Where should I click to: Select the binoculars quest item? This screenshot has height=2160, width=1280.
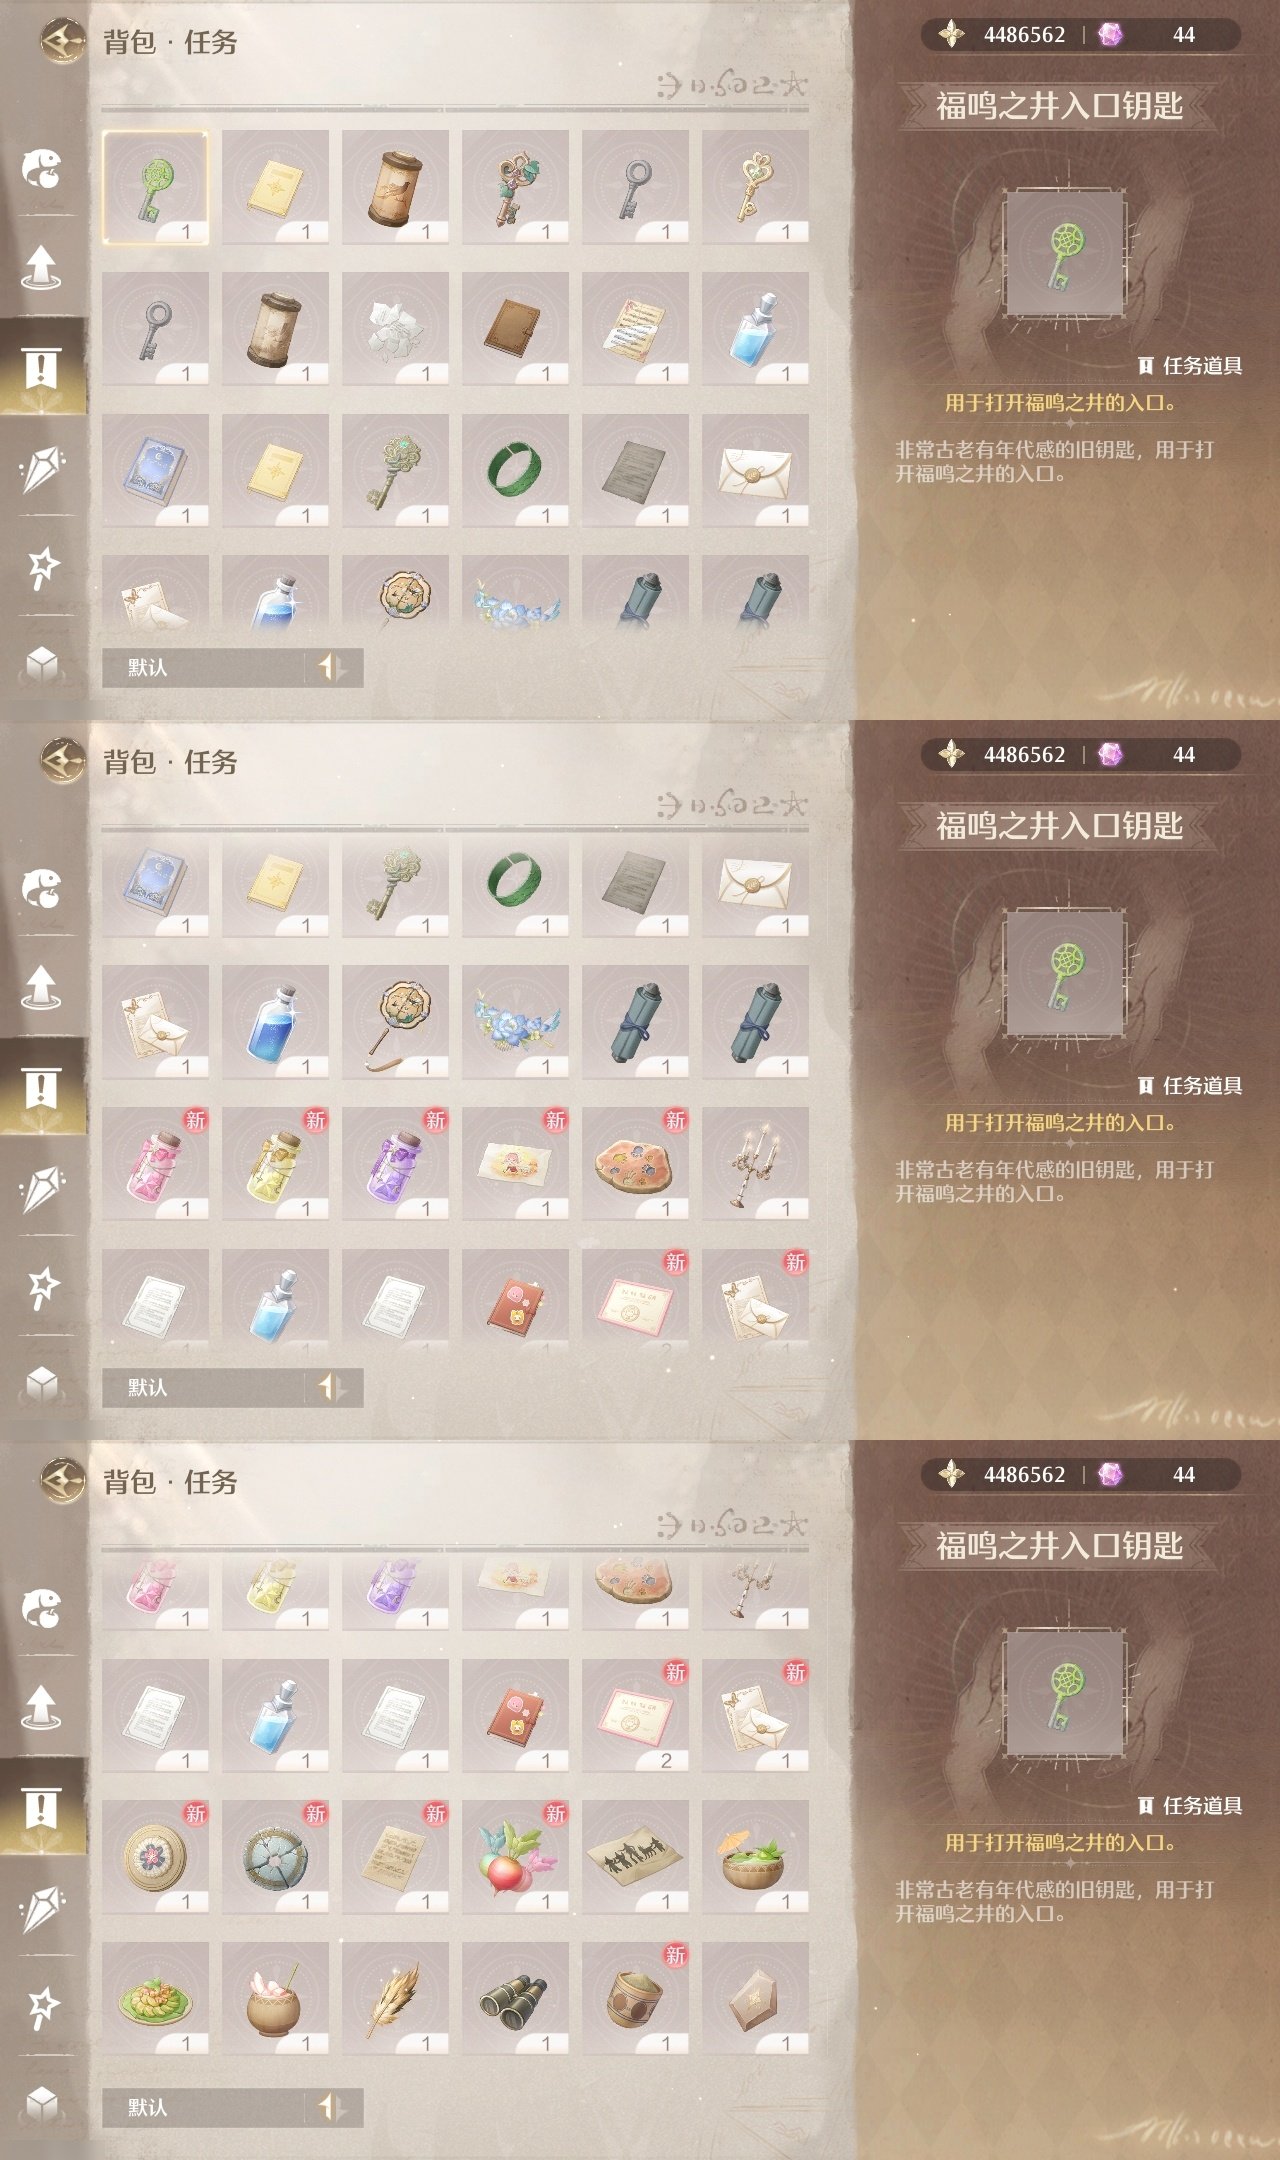point(515,1999)
